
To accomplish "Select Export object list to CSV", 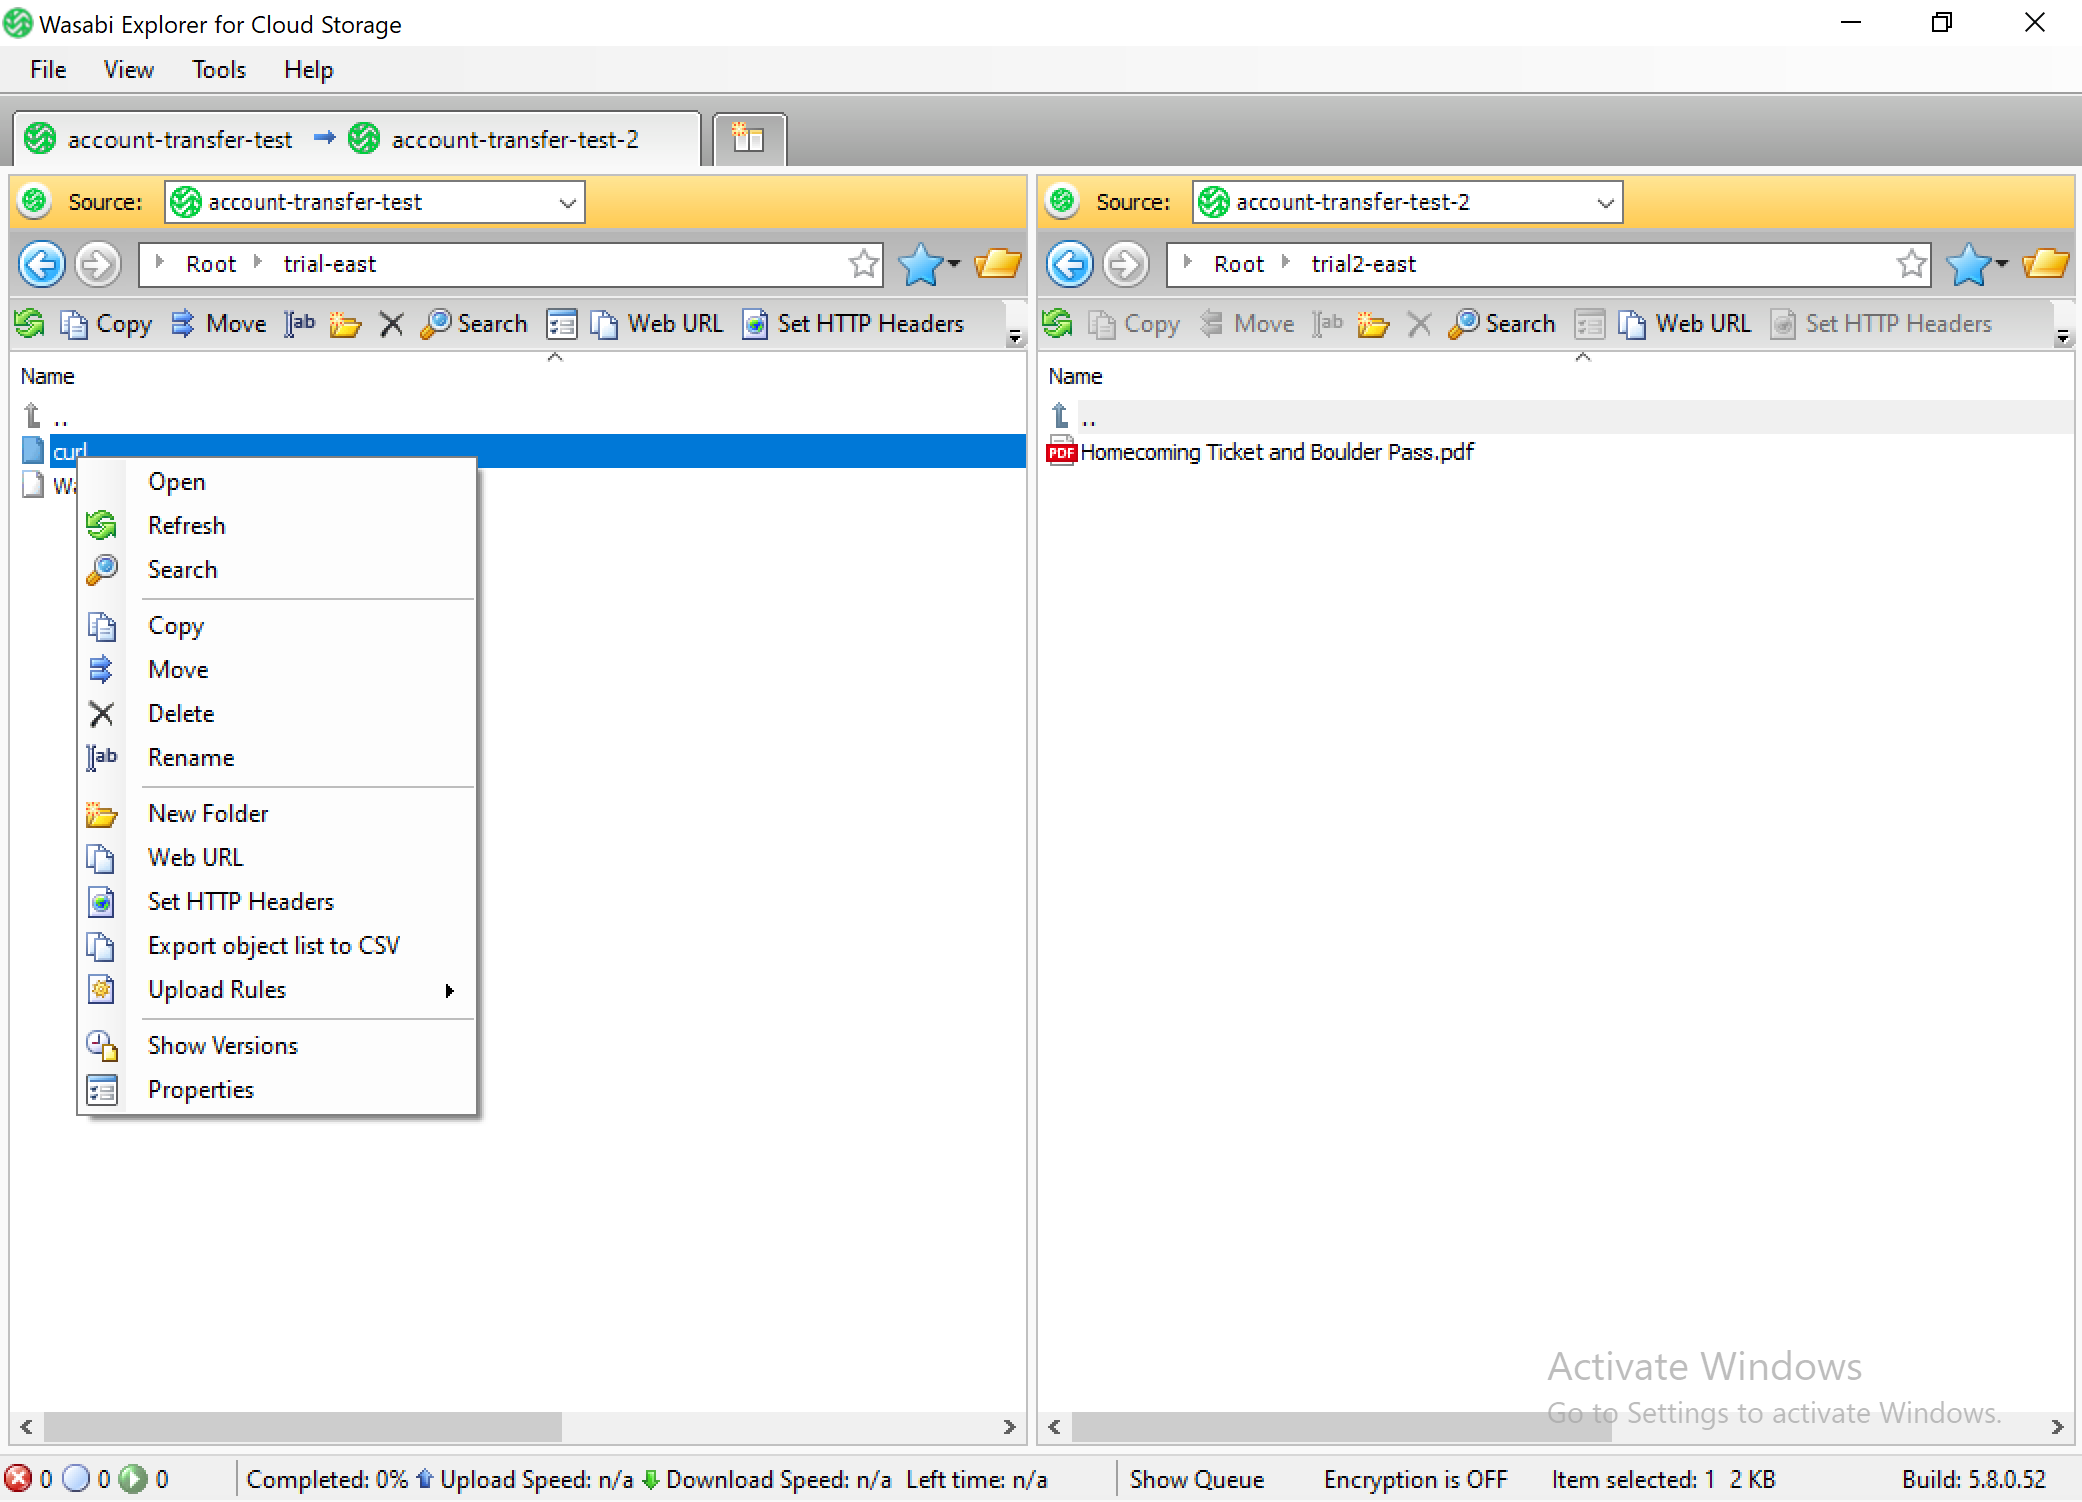I will coord(276,946).
